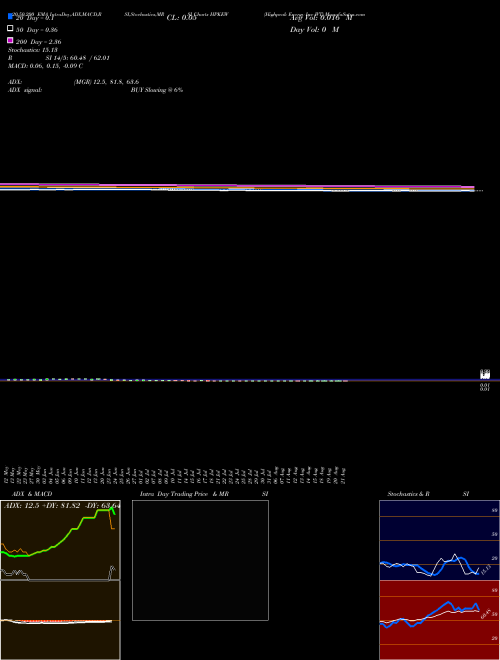This screenshot has height=660, width=500.
Task: Click the 'SI 14/3: 60.48 / 62.01' reading
Action: coord(77,58)
